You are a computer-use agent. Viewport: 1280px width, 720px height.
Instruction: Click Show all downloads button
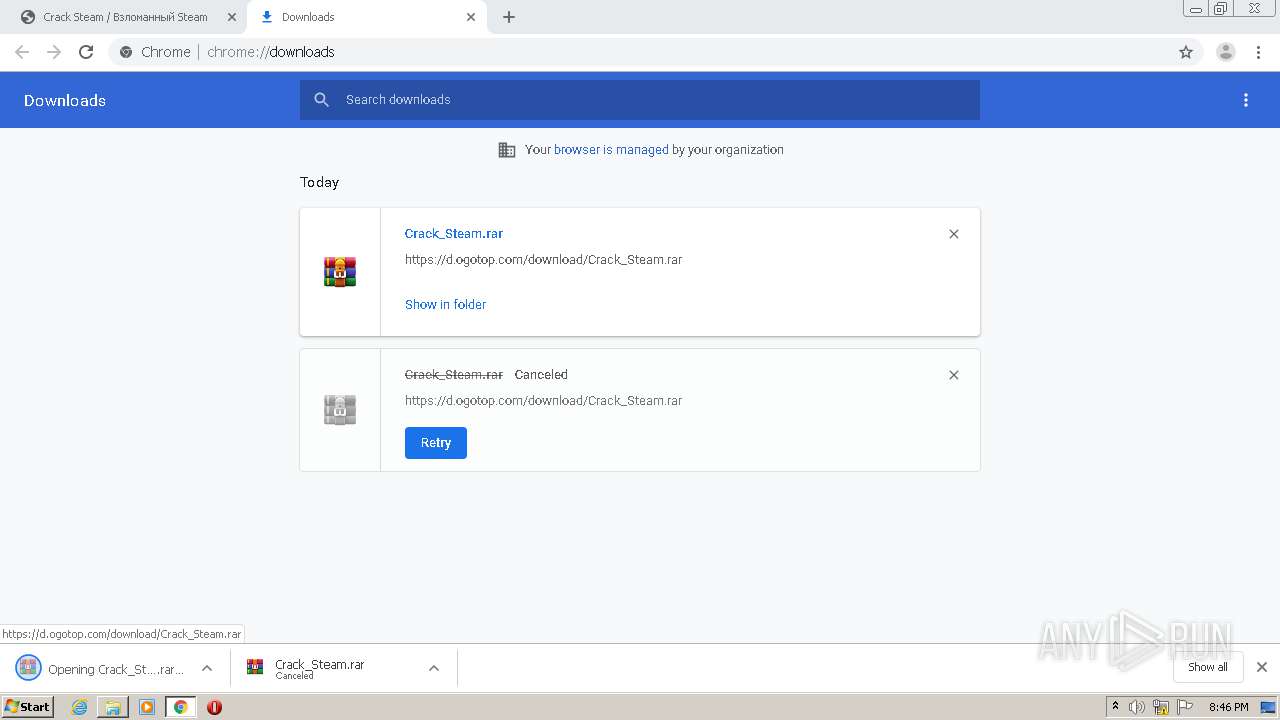click(1208, 667)
